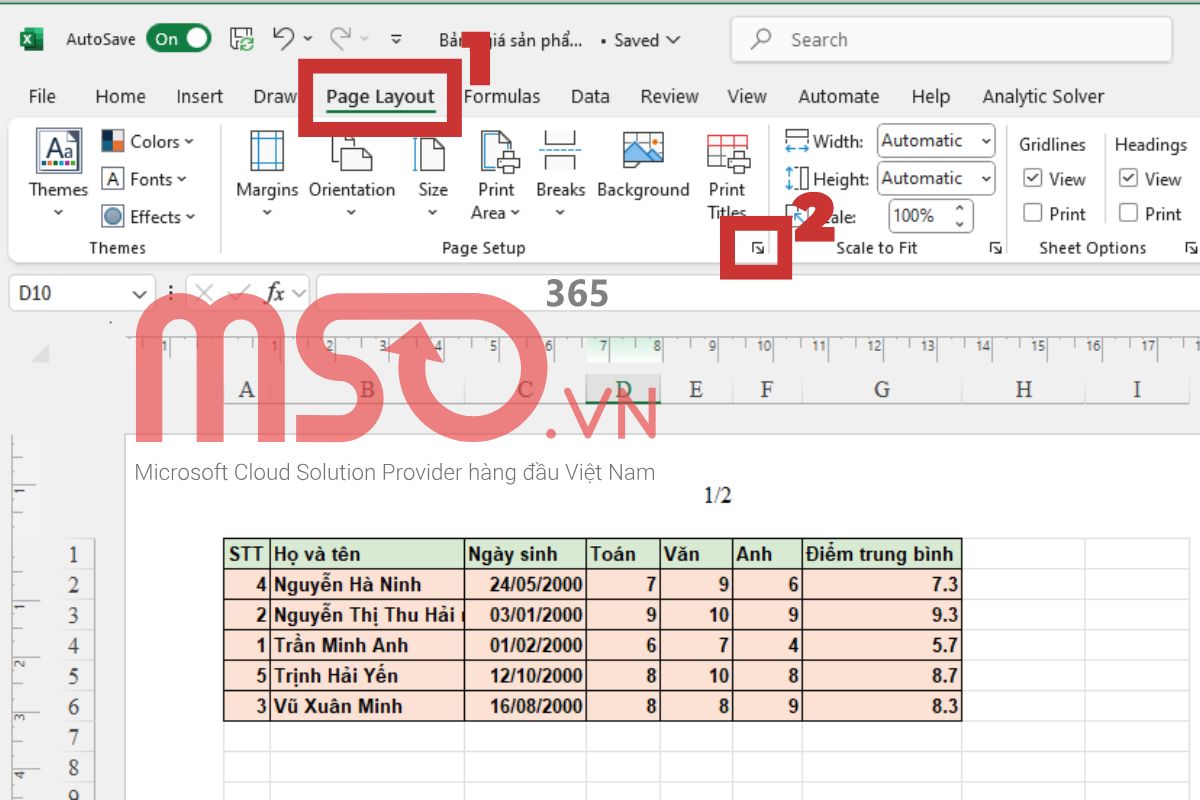Open the theme Fonts dropdown

coord(146,180)
